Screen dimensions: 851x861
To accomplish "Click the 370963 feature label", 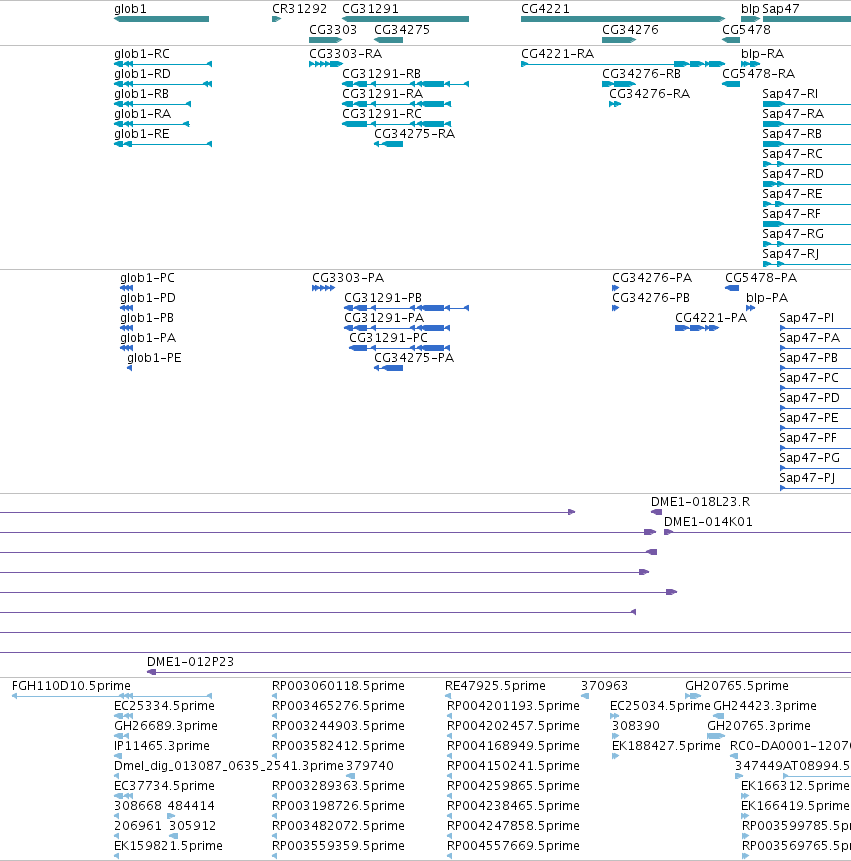I will (x=604, y=686).
